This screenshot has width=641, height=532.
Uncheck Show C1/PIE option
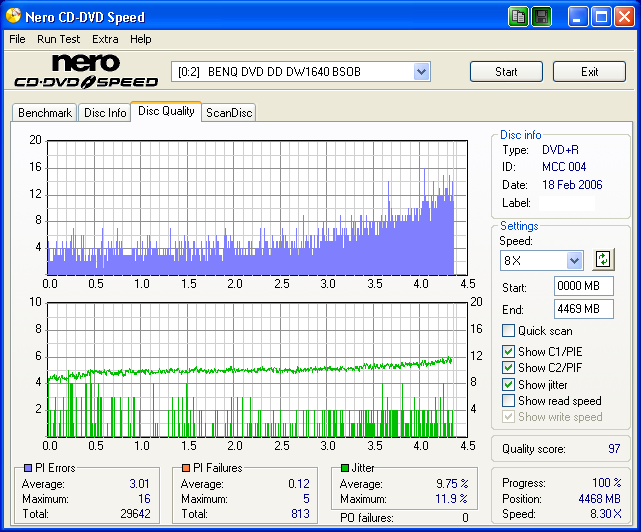[509, 352]
